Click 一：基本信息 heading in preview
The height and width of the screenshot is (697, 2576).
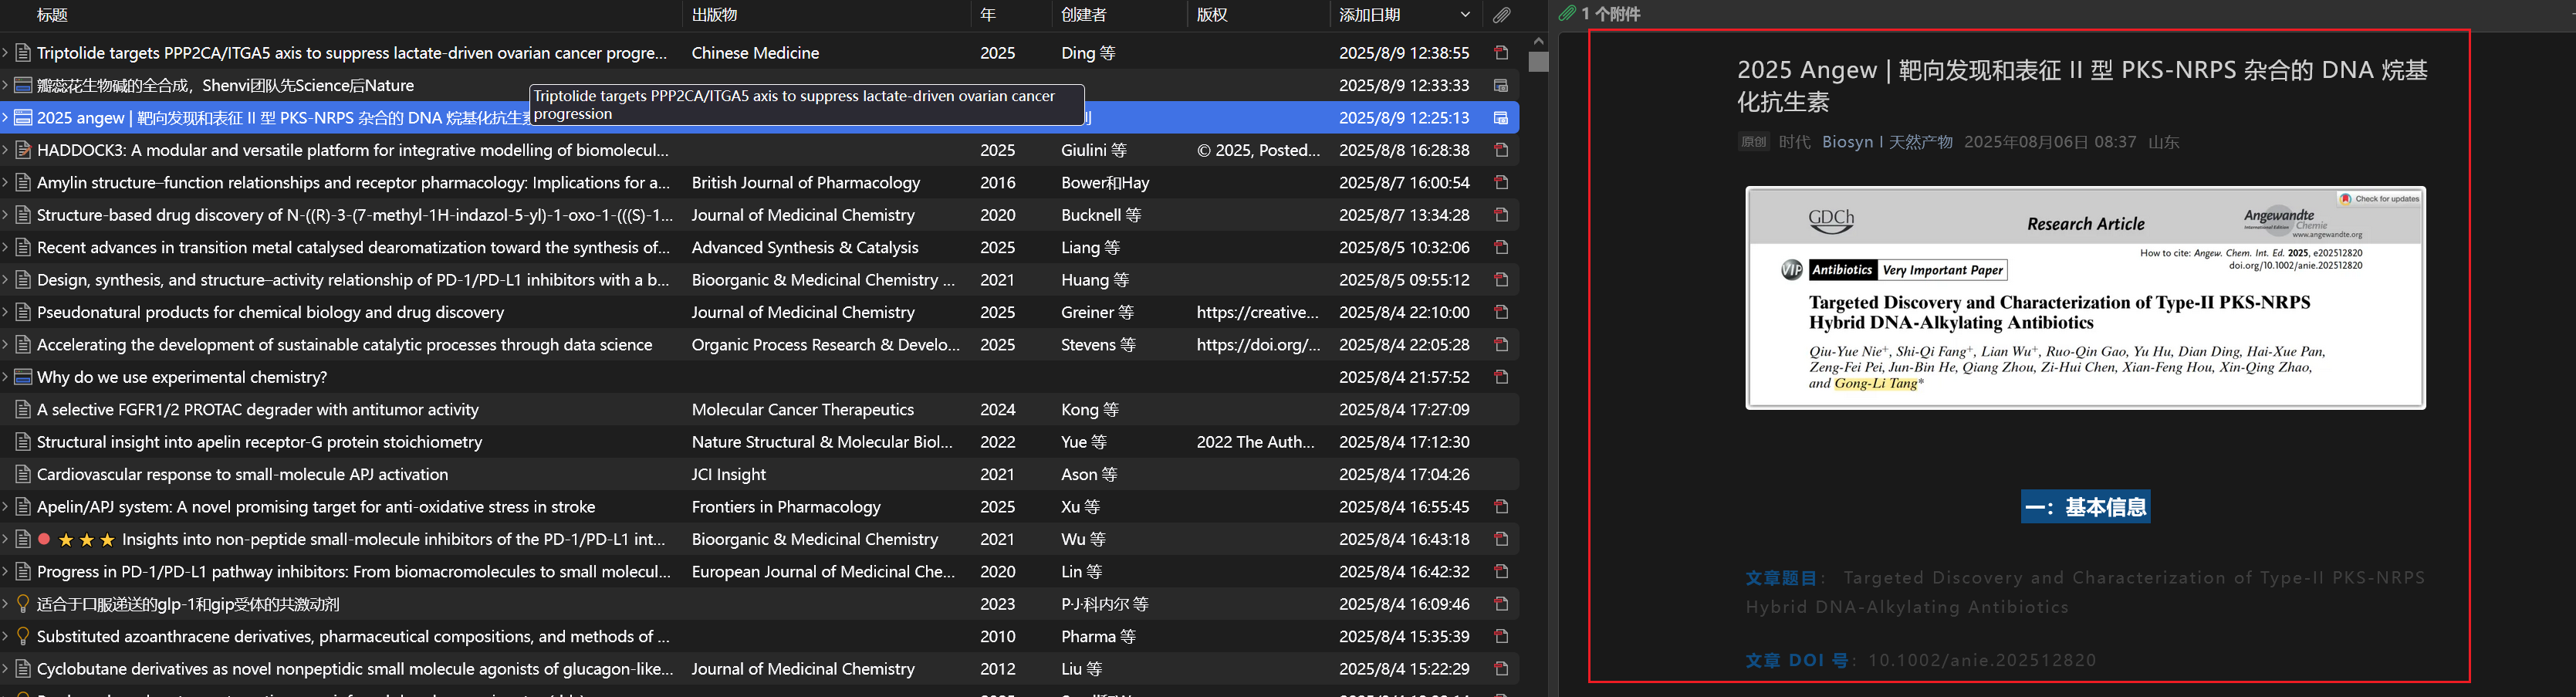2085,507
